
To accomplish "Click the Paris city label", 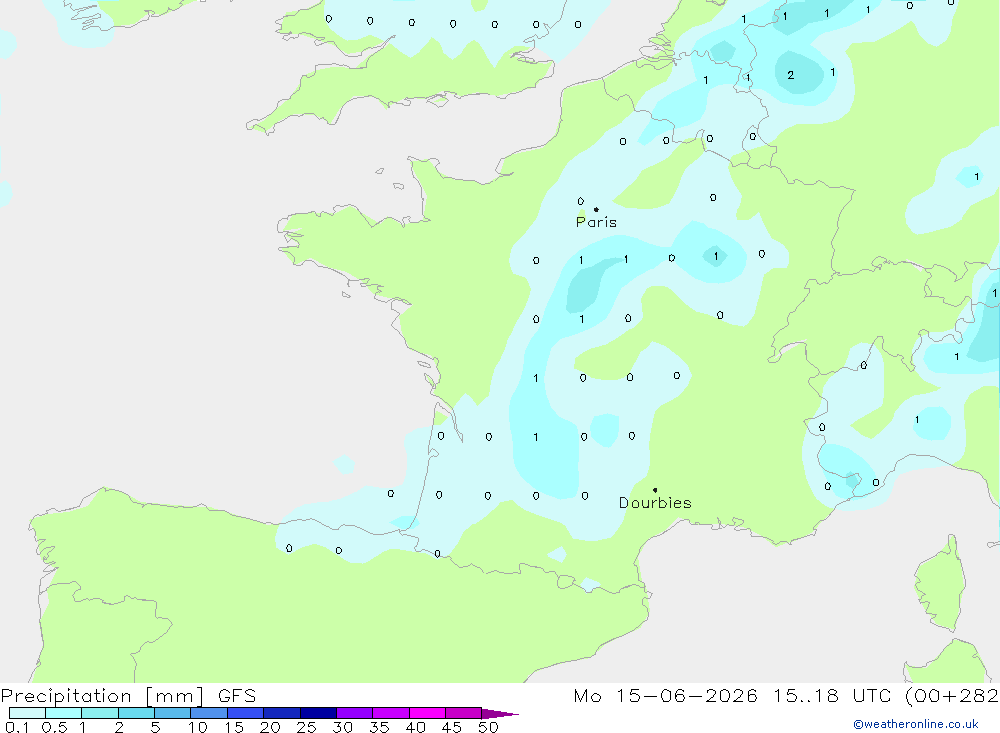I will pyautogui.click(x=596, y=222).
